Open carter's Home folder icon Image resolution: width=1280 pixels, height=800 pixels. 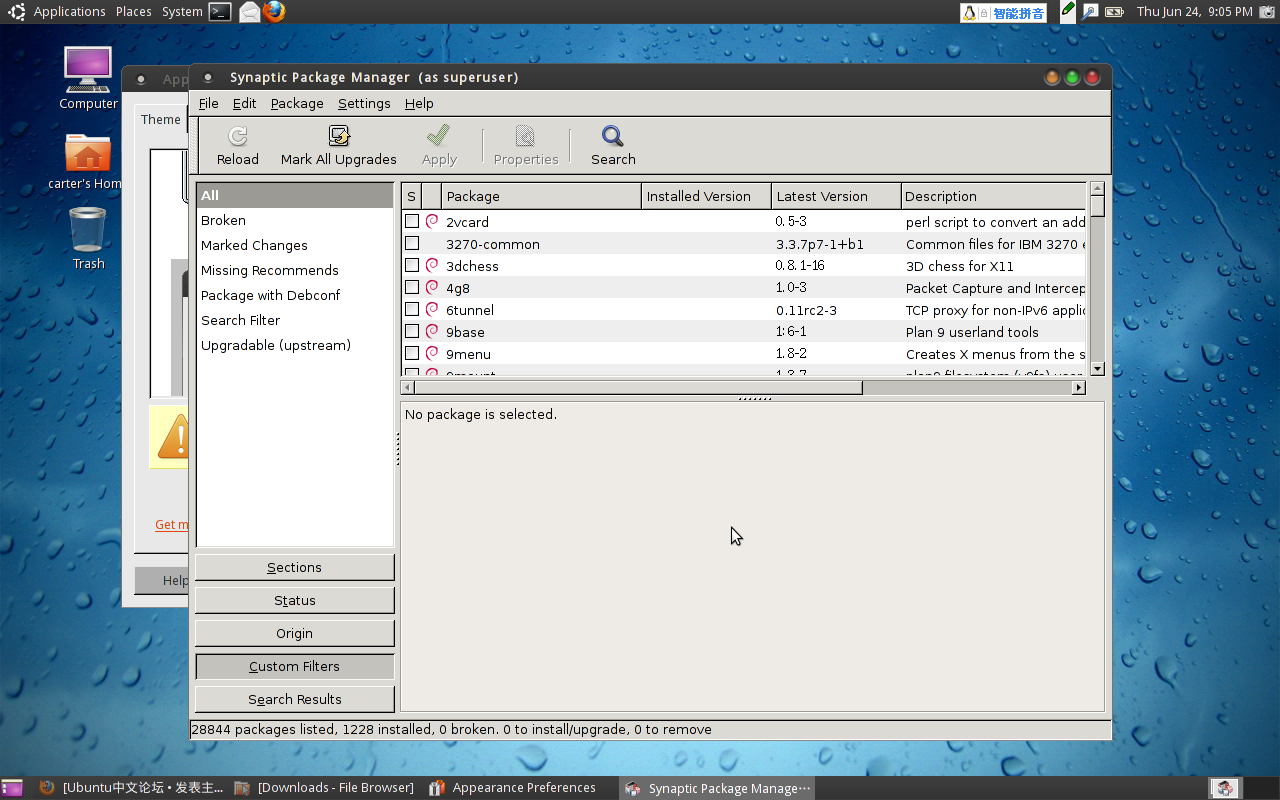tap(88, 153)
